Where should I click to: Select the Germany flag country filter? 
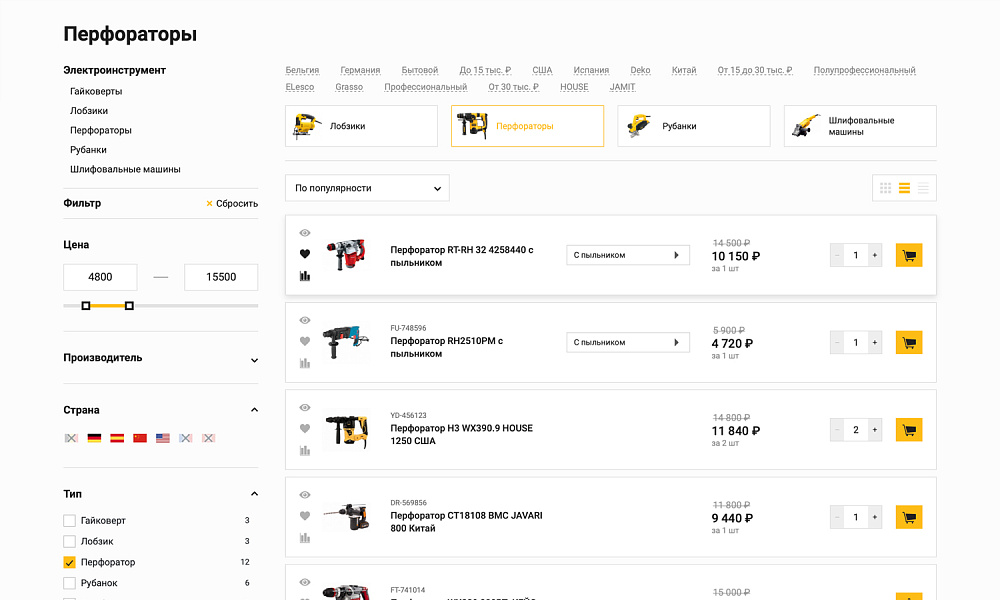[x=94, y=438]
